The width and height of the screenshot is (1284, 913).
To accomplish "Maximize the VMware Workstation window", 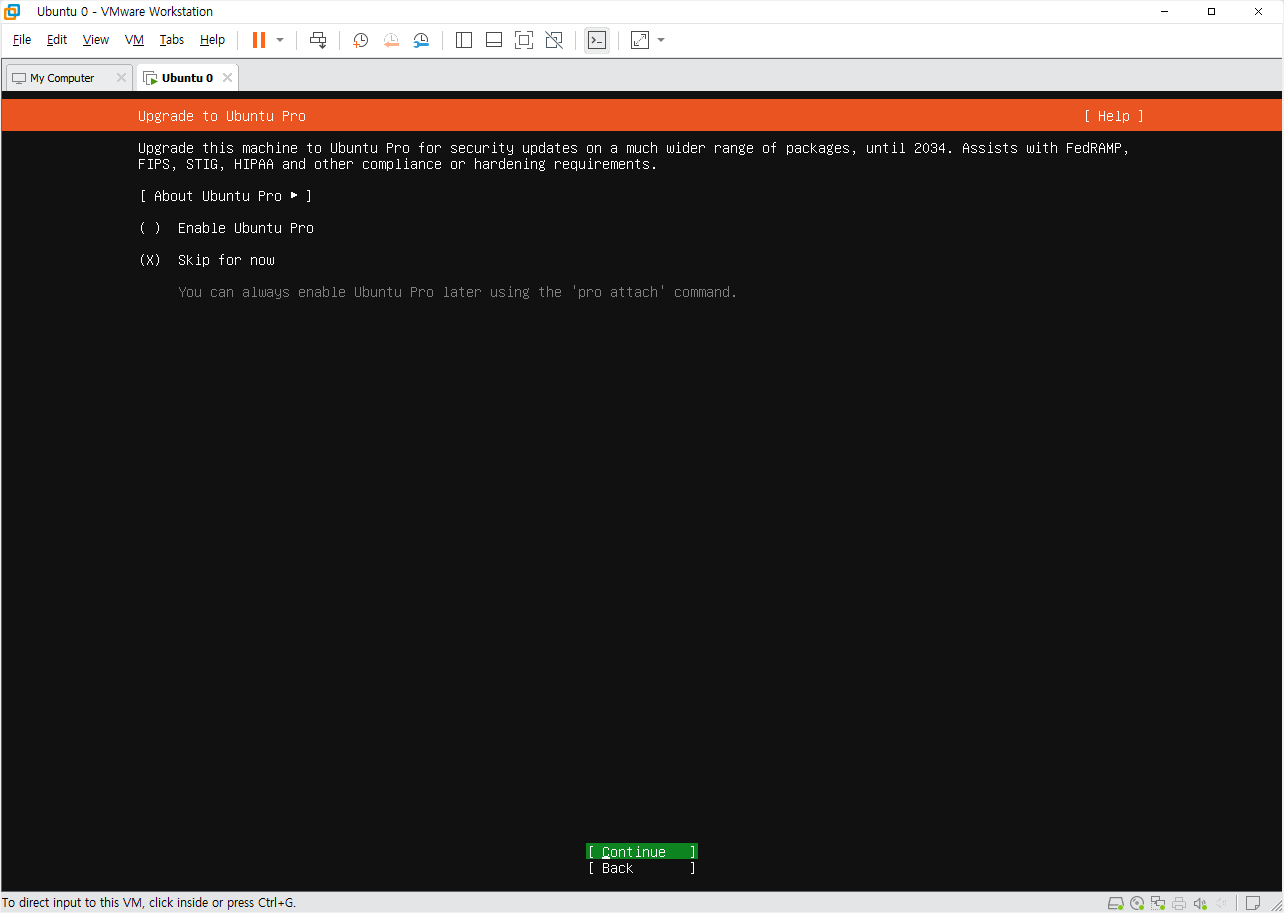I will pyautogui.click(x=1211, y=12).
